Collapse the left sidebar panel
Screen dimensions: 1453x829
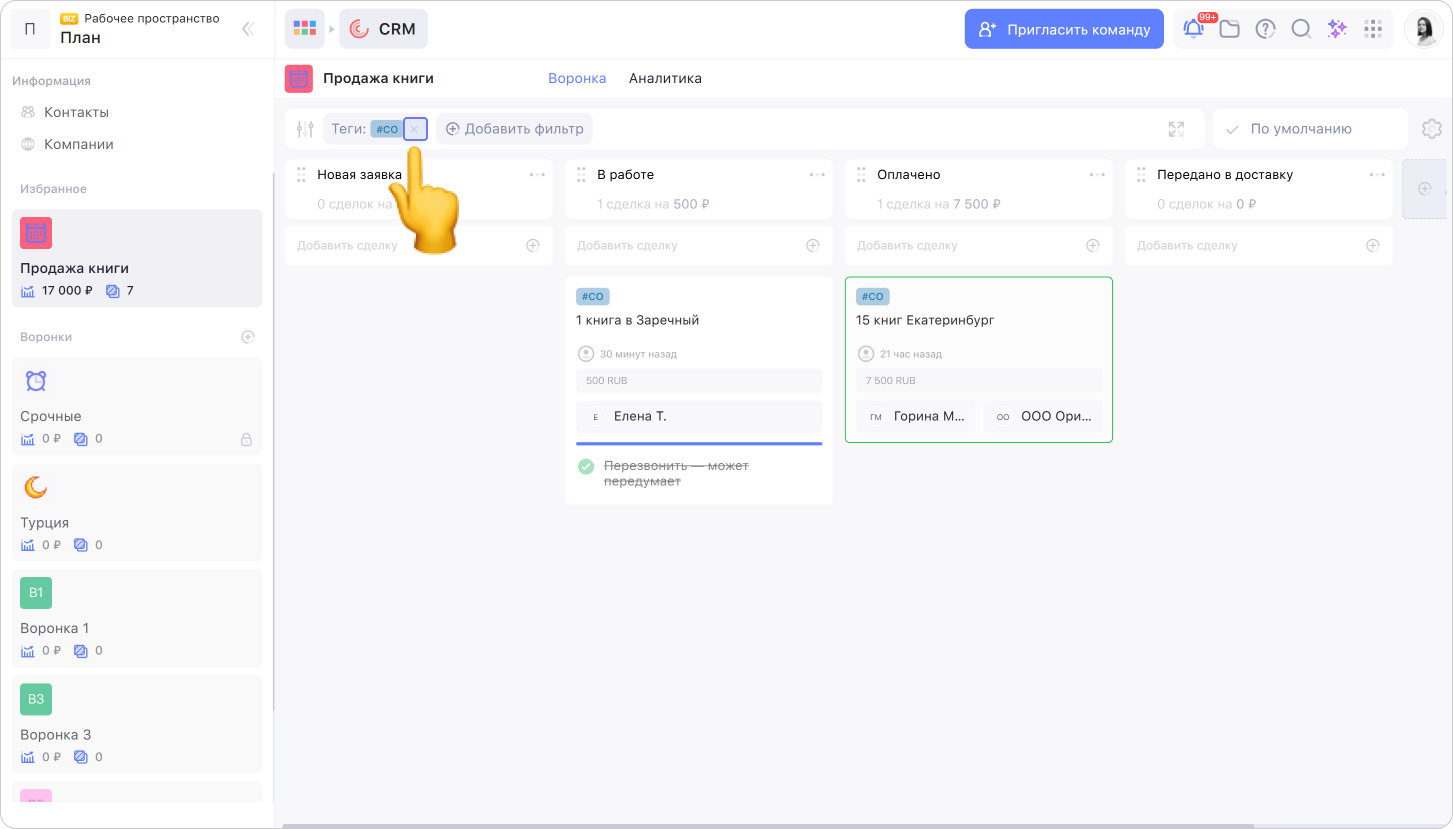click(248, 29)
